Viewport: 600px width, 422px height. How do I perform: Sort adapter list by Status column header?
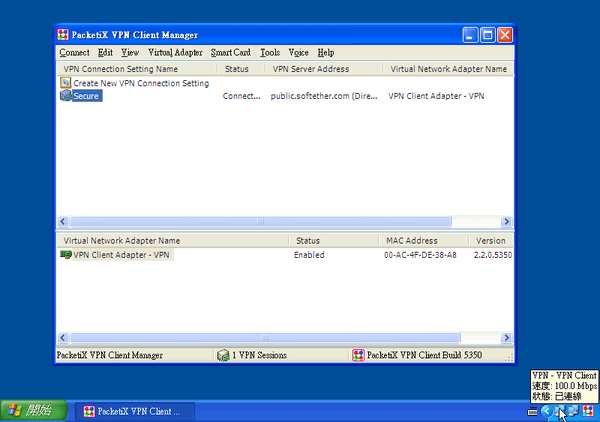(334, 241)
